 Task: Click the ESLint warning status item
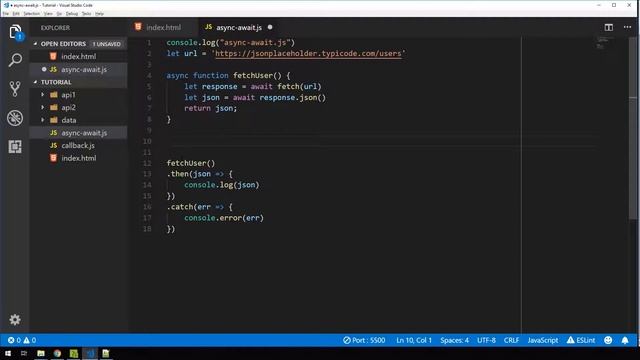tap(581, 340)
